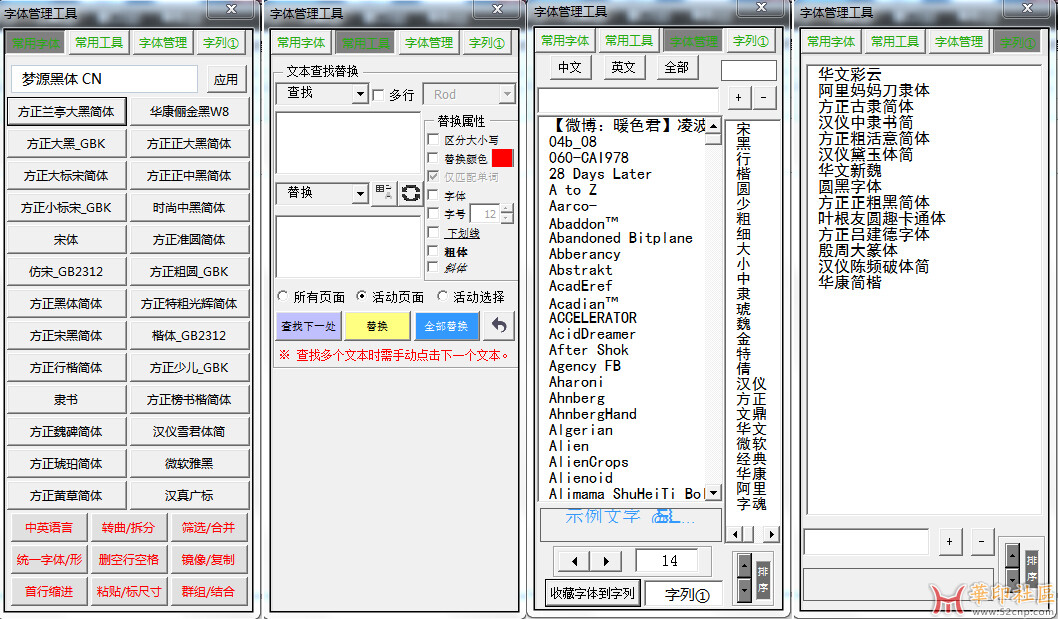Open the disabled Rod dropdown
Viewport: 1058px width, 619px height.
[x=506, y=94]
